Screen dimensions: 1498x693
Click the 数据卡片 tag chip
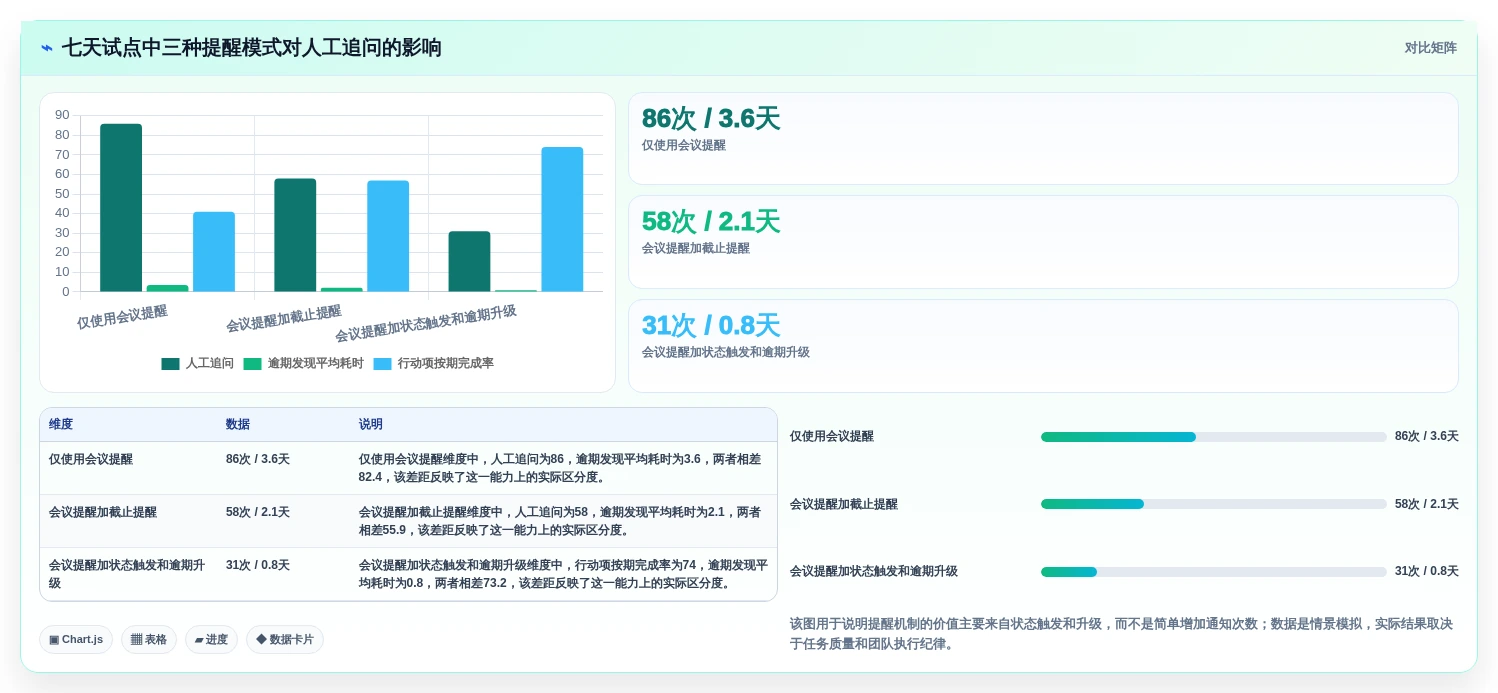tap(285, 640)
